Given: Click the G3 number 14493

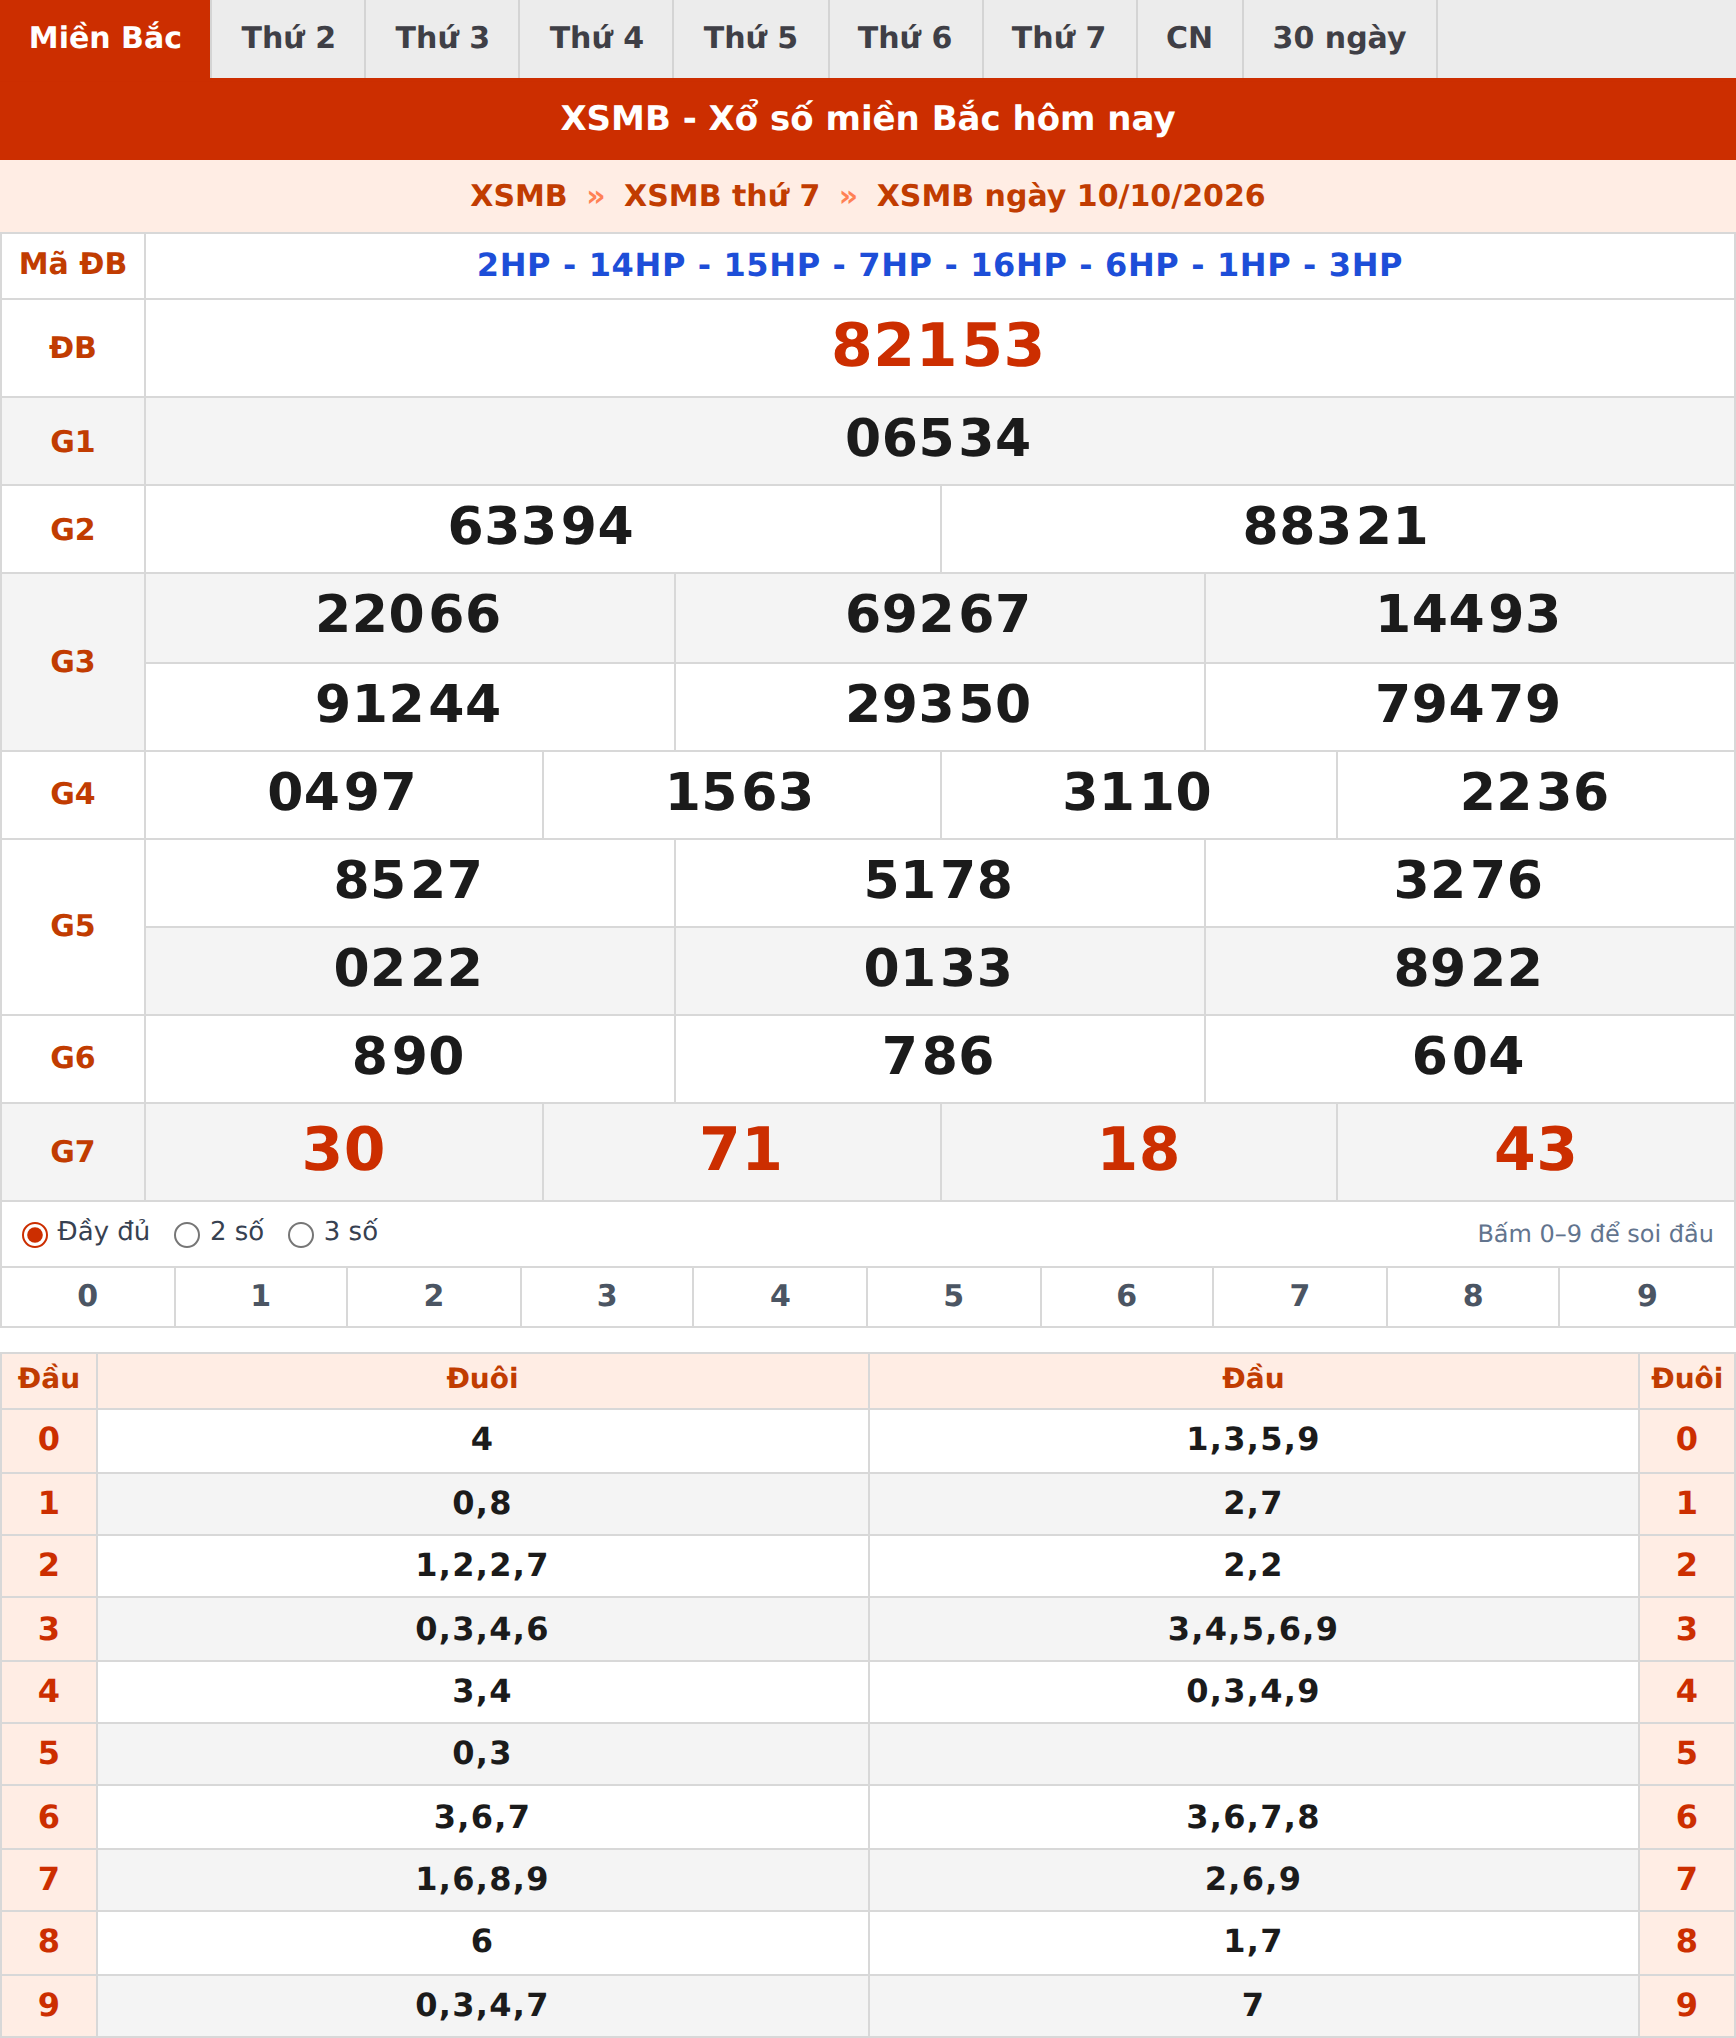Looking at the screenshot, I should (x=1468, y=615).
